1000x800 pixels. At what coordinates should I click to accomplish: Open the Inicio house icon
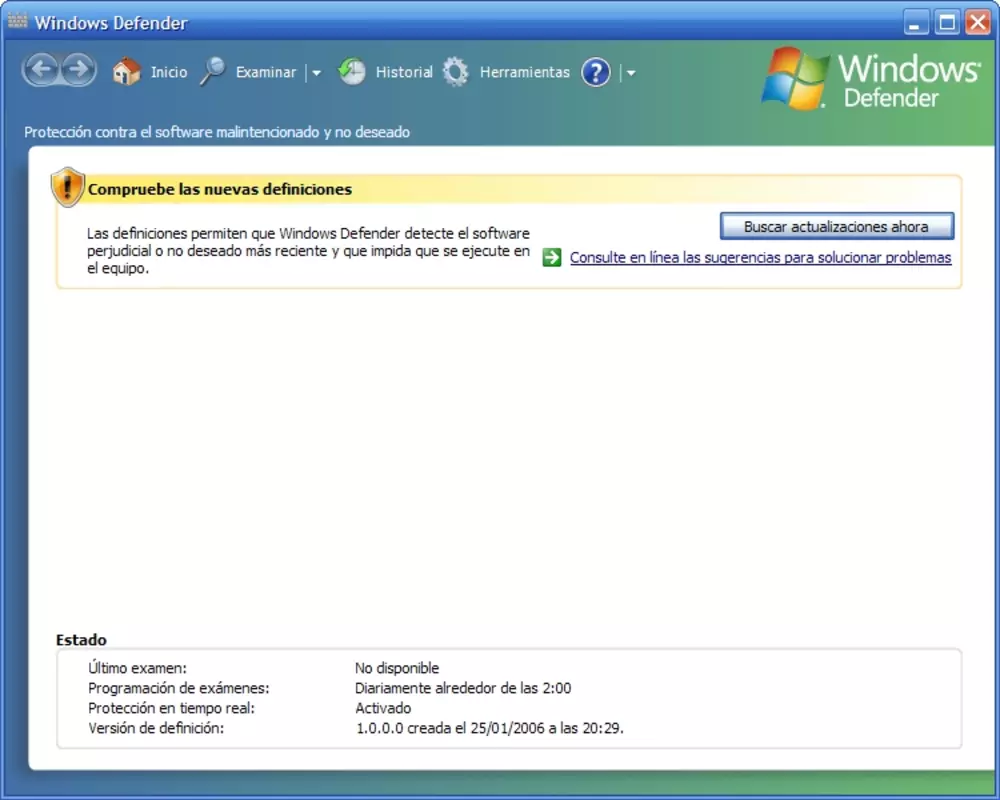[x=126, y=71]
